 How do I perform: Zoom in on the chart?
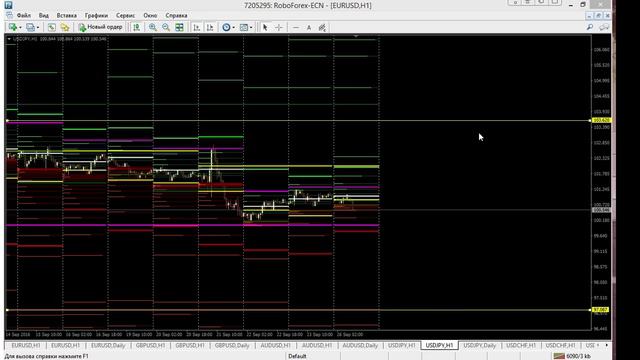coord(153,27)
